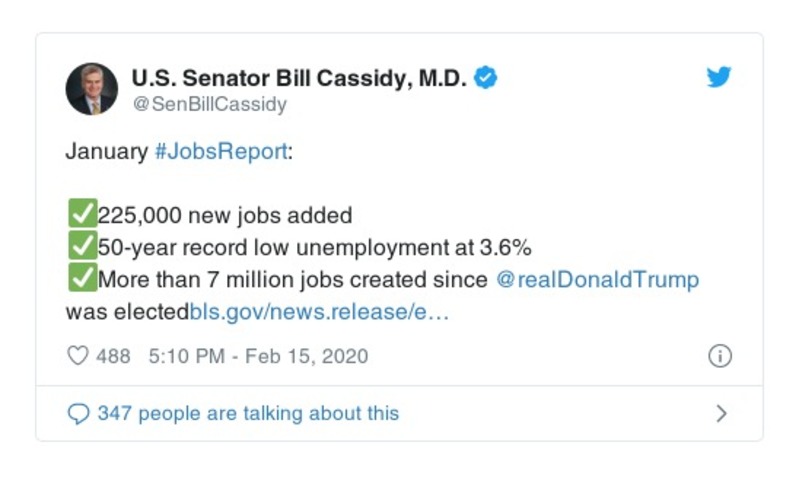Viewport: 799px width, 490px height.
Task: Expand conversation with the right chevron arrow
Action: [721, 414]
